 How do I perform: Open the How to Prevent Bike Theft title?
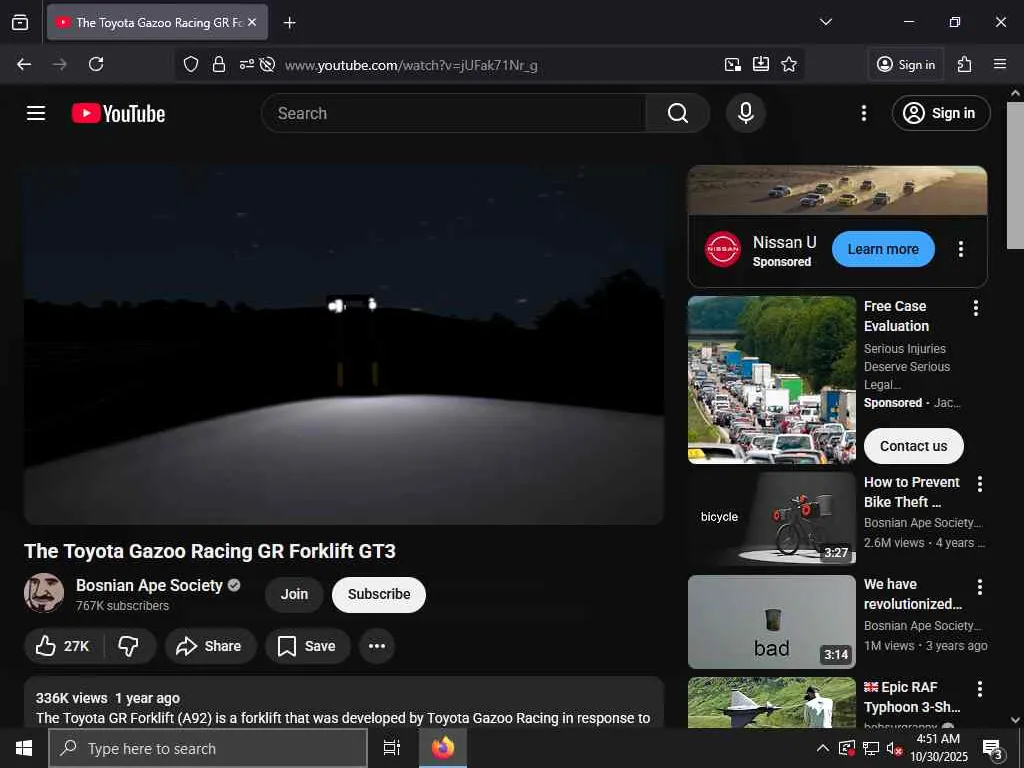tap(912, 492)
